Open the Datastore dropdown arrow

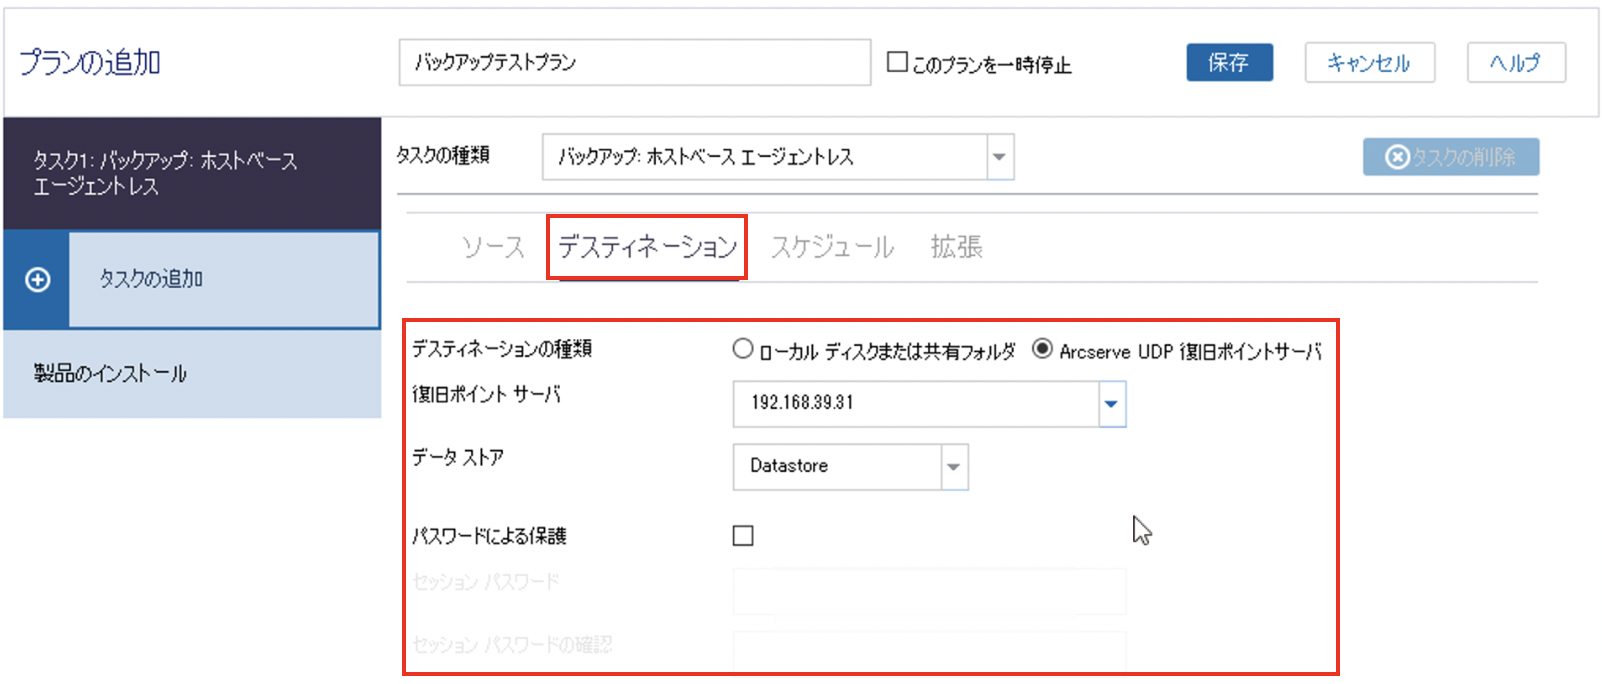(x=954, y=467)
